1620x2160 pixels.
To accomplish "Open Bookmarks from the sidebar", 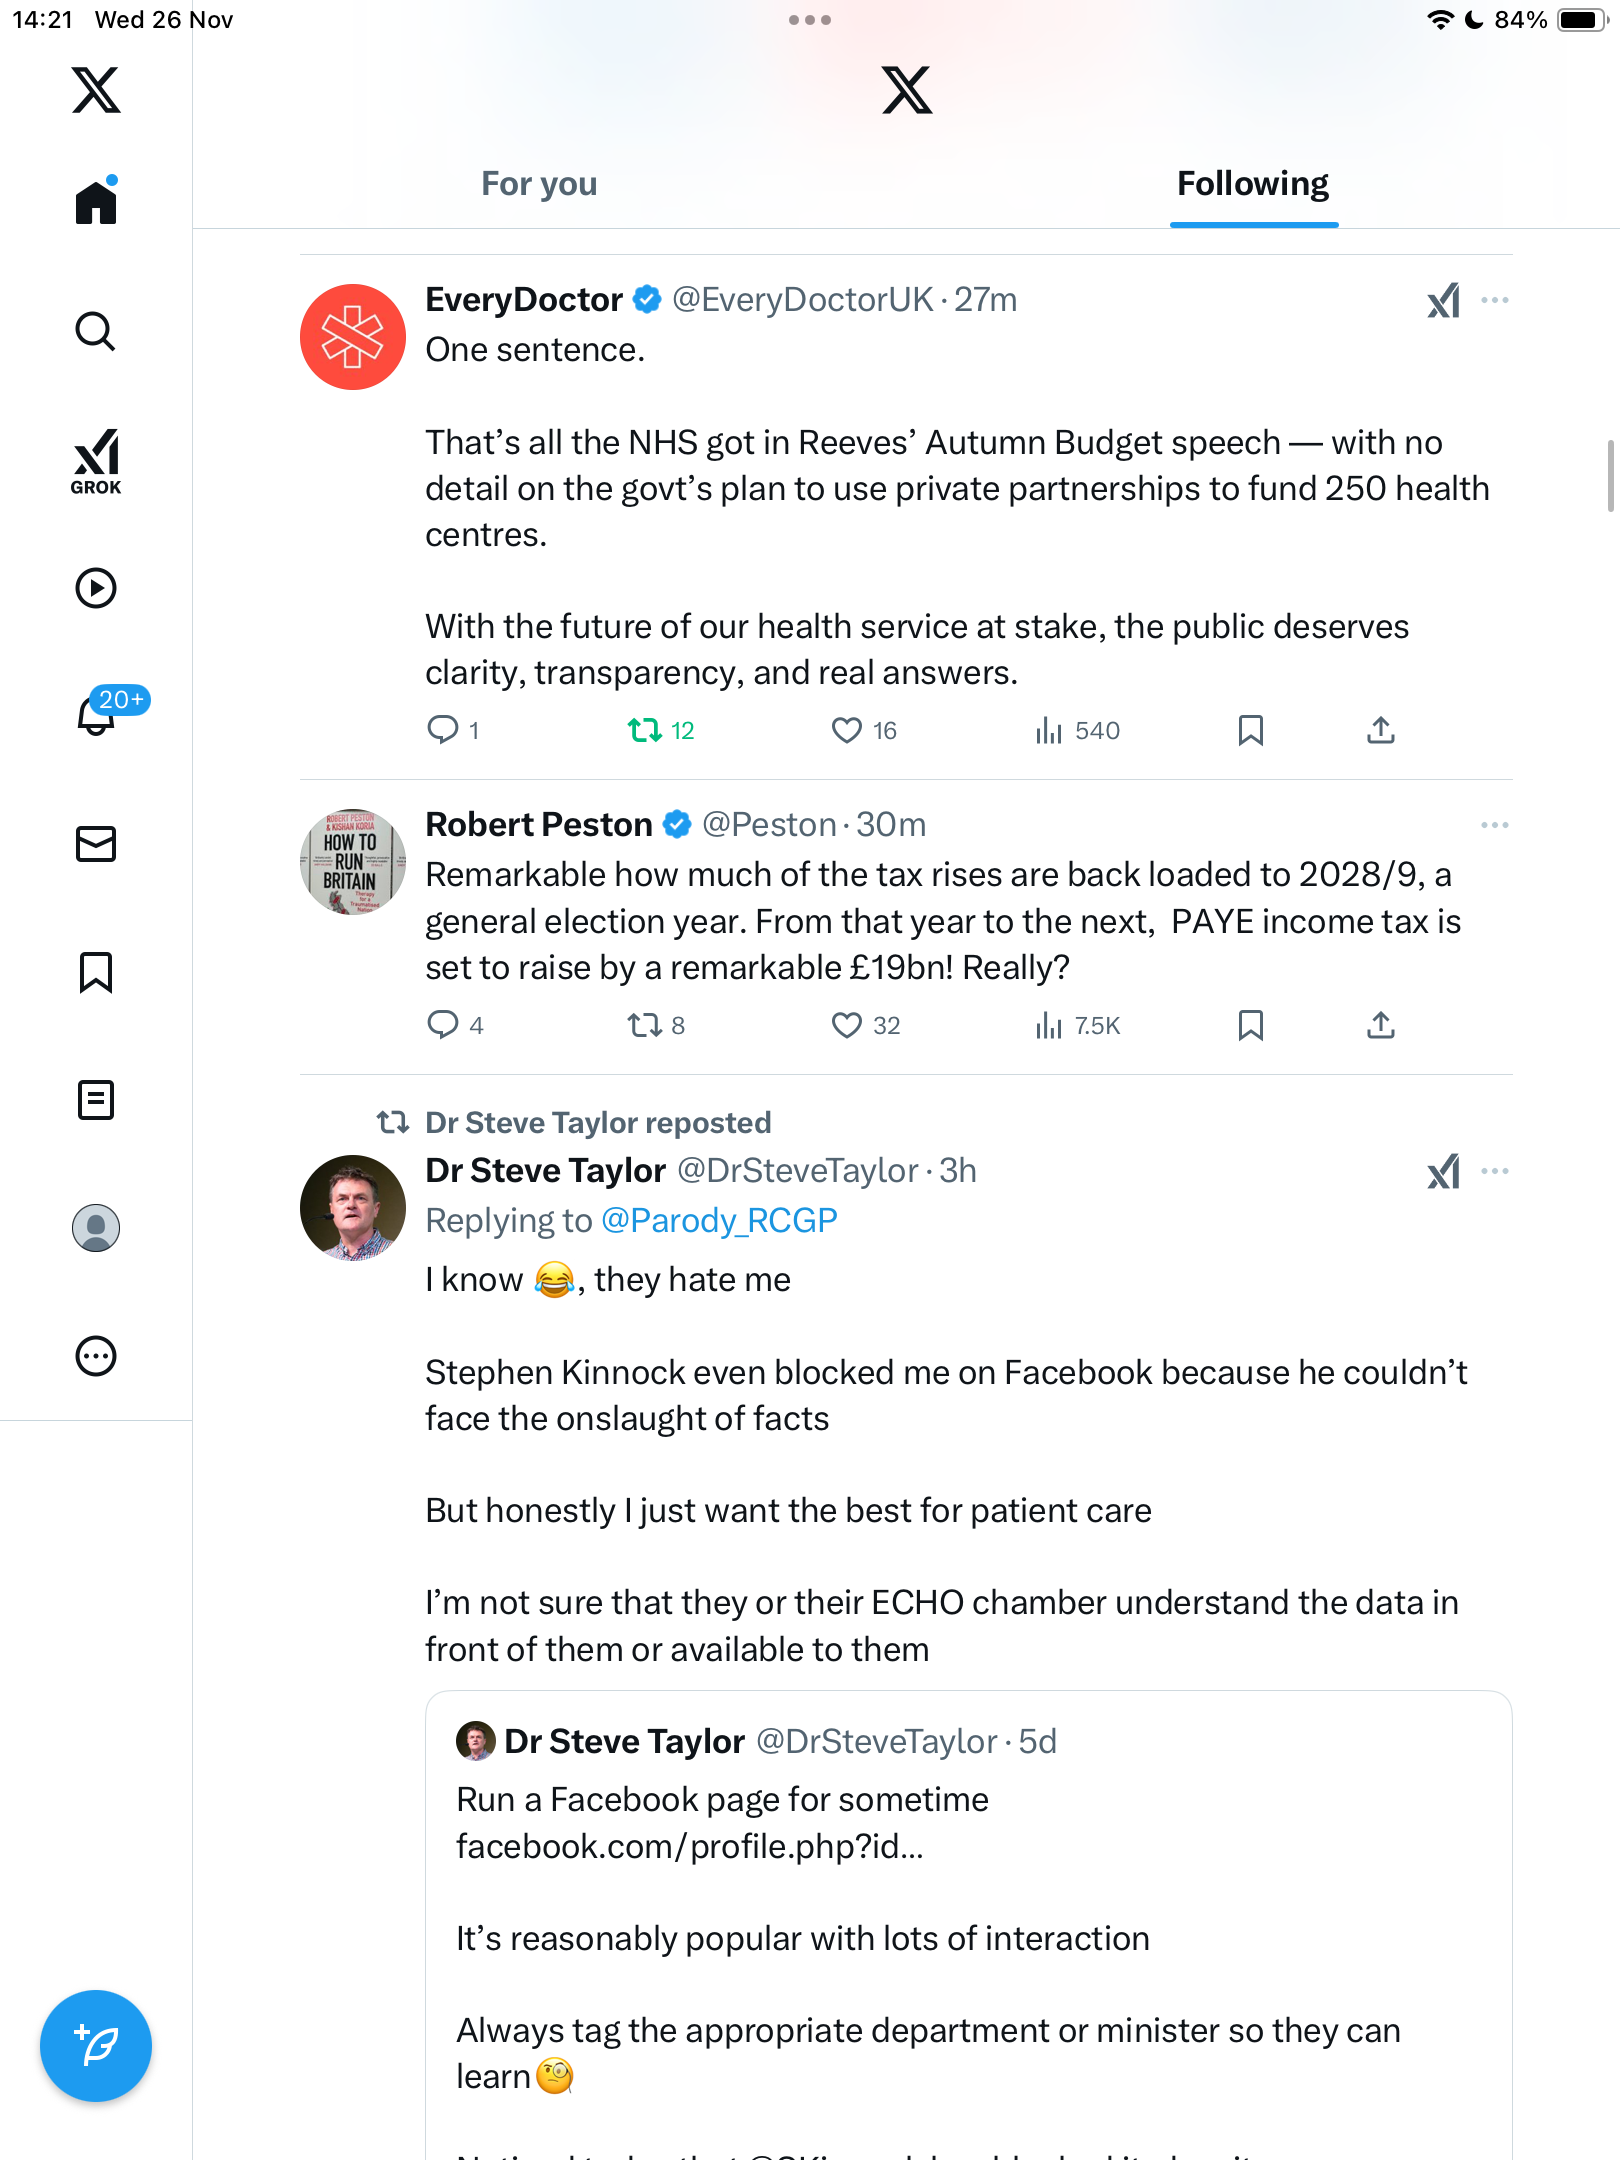I will [96, 972].
